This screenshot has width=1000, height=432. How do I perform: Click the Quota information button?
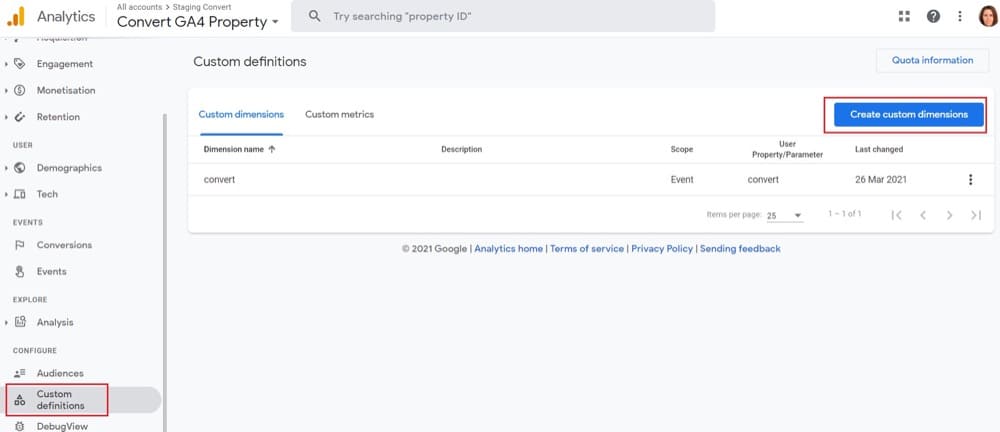932,60
